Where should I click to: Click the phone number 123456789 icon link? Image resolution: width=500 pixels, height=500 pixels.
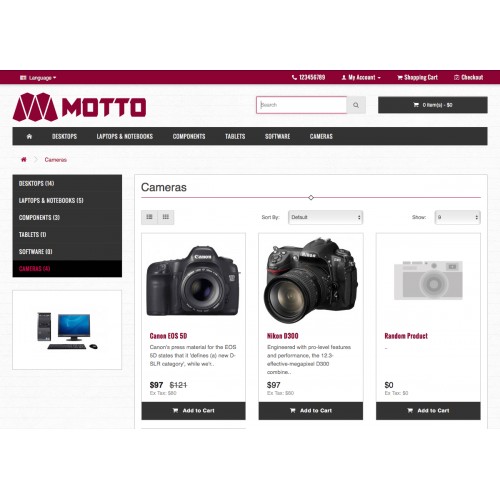coord(308,77)
